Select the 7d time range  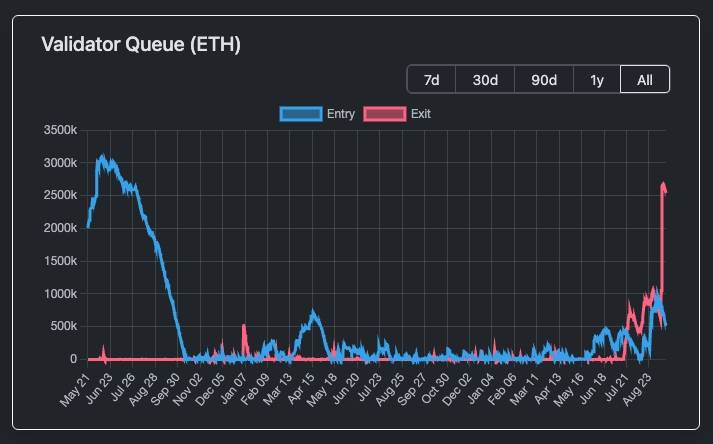coord(432,80)
